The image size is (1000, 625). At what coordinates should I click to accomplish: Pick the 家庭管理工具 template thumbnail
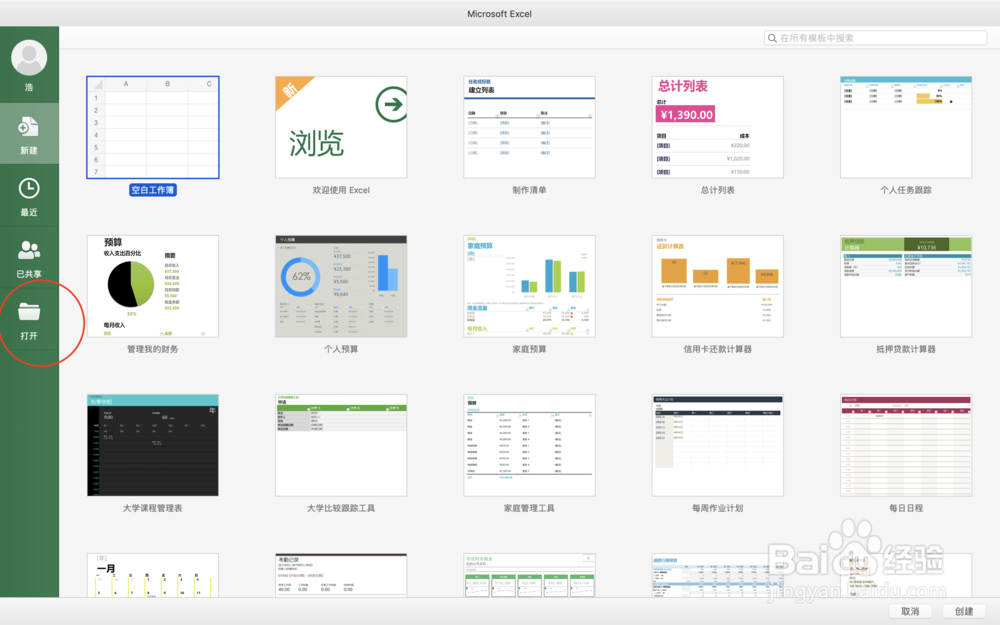coord(529,445)
